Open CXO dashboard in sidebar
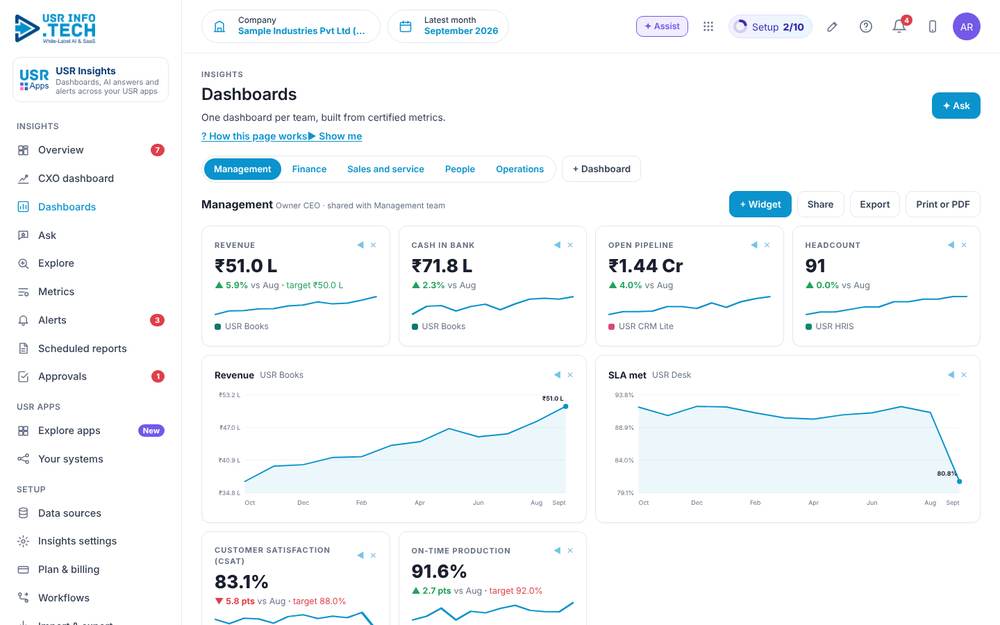Viewport: 1000px width, 625px height. (91, 179)
